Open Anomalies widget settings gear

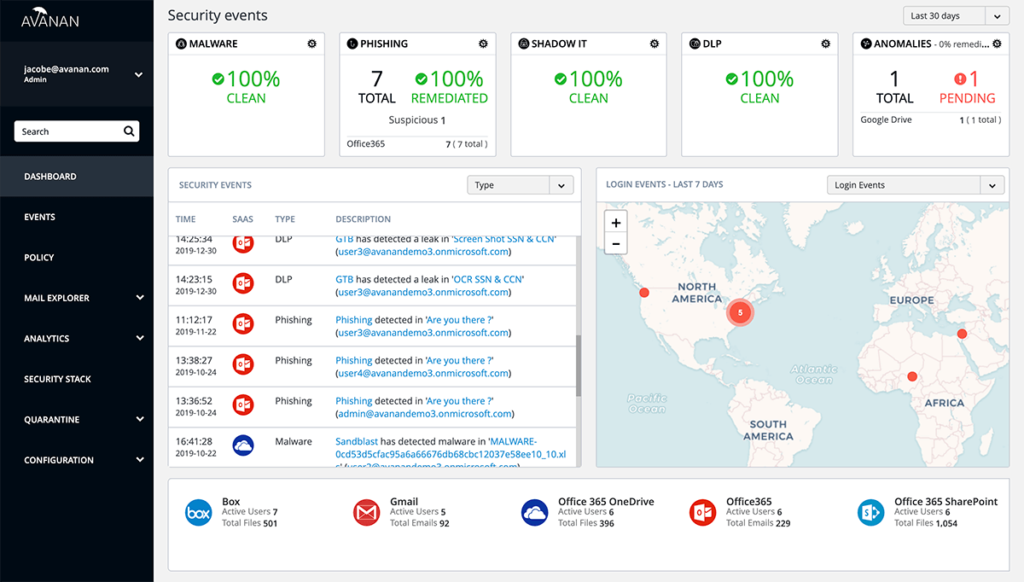tap(997, 44)
